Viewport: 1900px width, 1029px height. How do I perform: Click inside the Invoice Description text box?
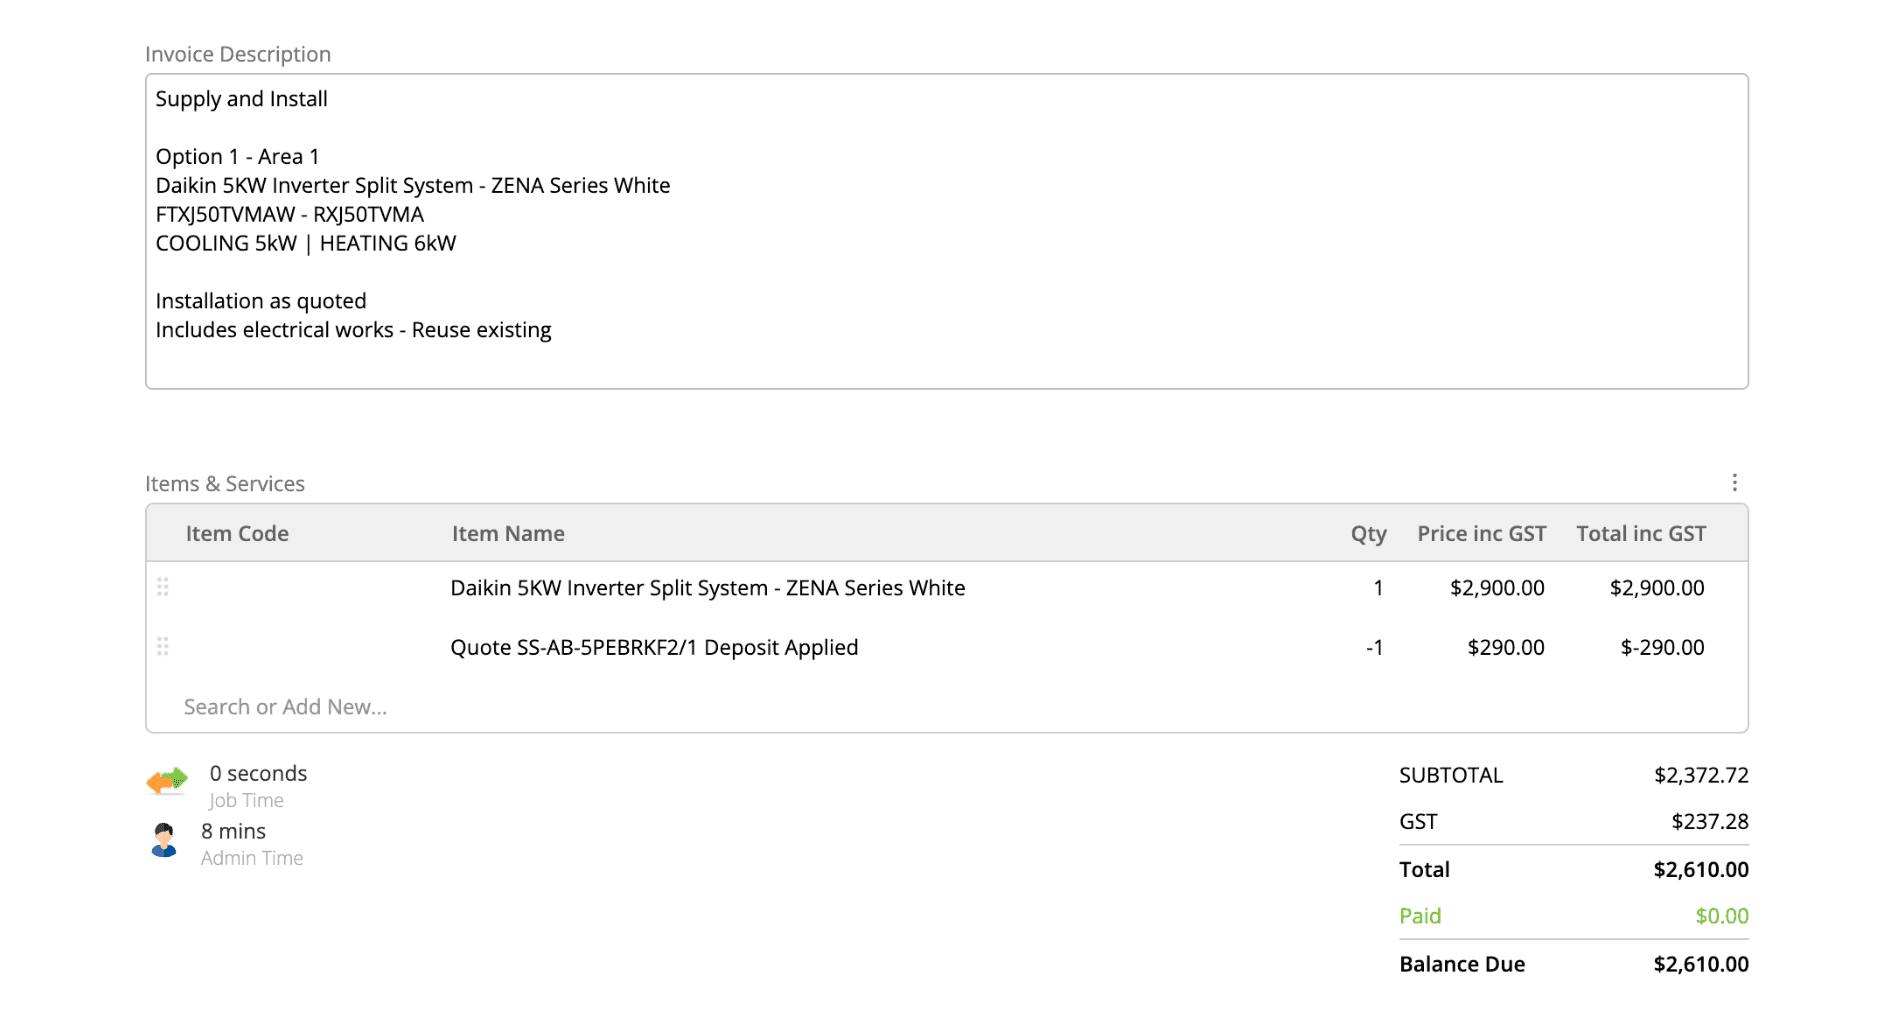click(x=947, y=231)
